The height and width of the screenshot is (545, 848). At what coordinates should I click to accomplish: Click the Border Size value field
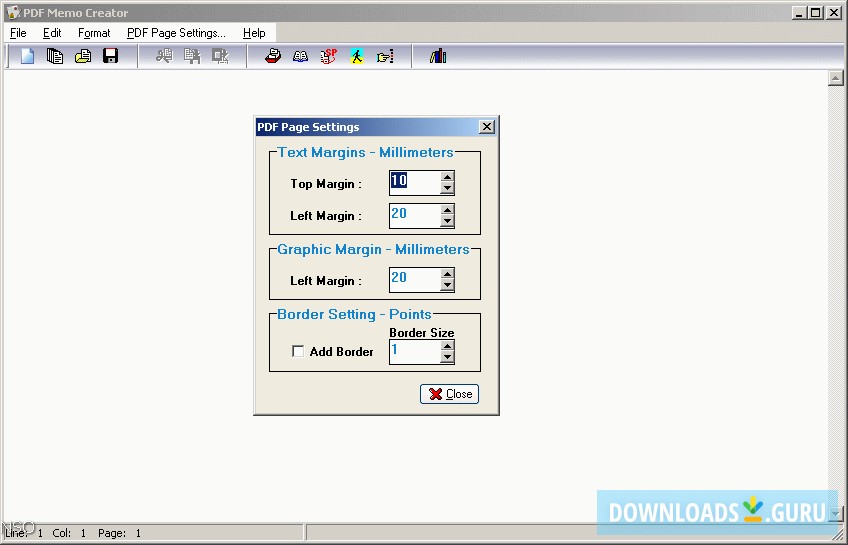pos(415,352)
